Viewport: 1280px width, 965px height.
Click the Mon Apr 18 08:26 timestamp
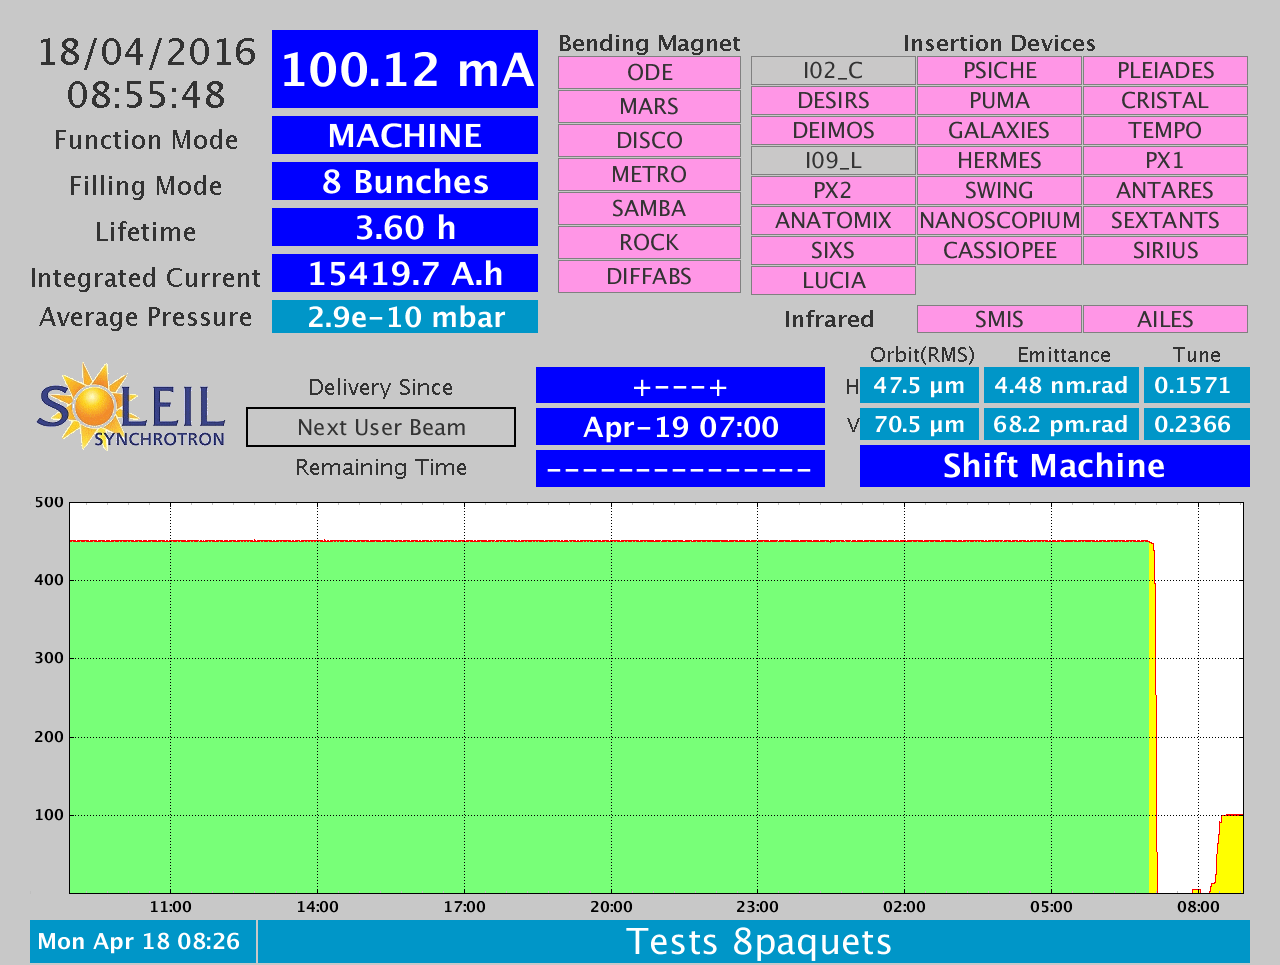(143, 942)
